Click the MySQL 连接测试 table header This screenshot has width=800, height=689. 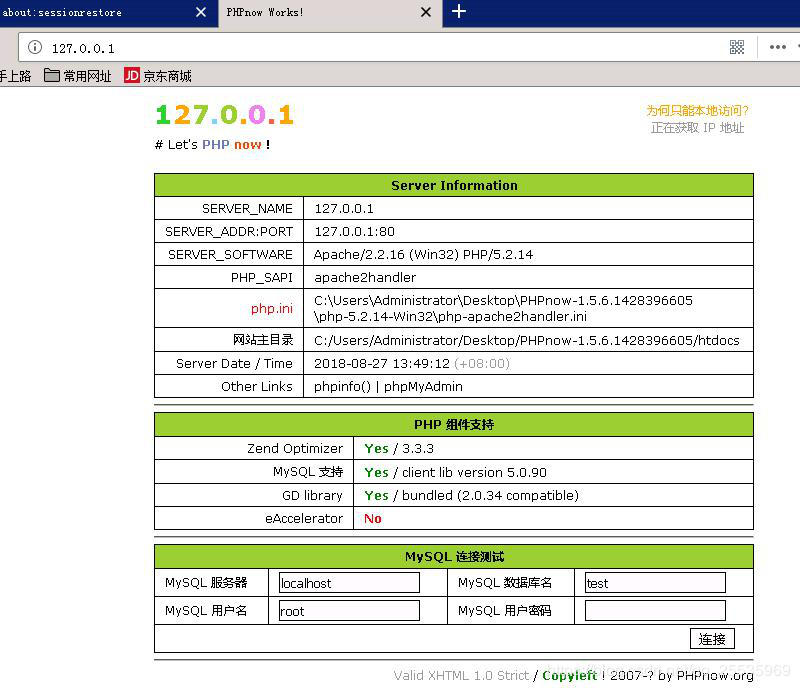(454, 556)
